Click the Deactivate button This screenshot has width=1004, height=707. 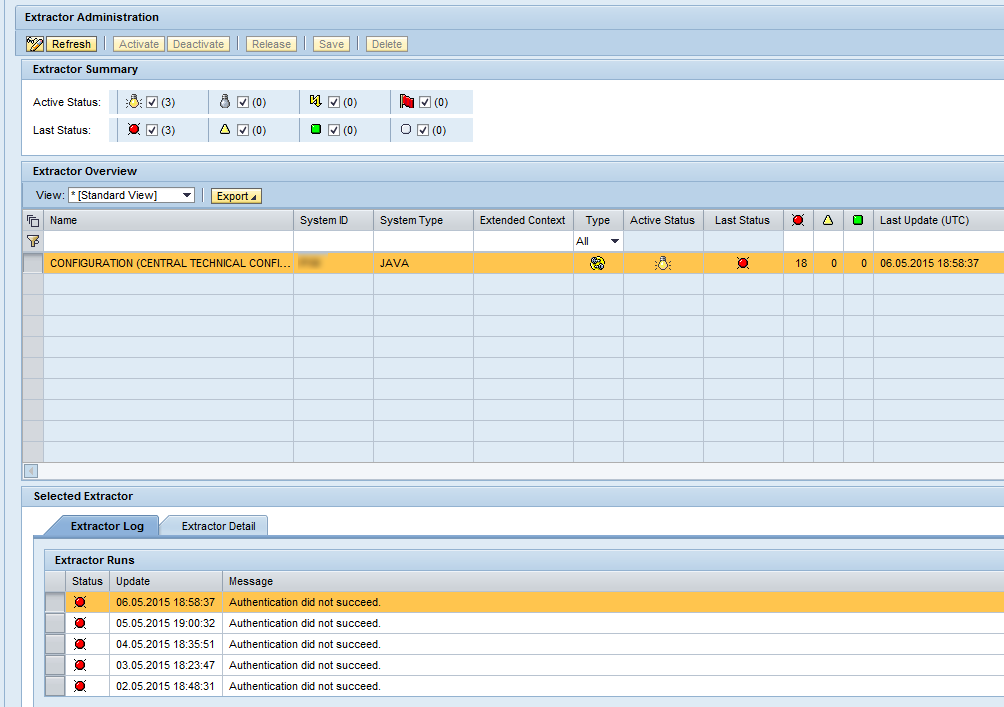(198, 44)
